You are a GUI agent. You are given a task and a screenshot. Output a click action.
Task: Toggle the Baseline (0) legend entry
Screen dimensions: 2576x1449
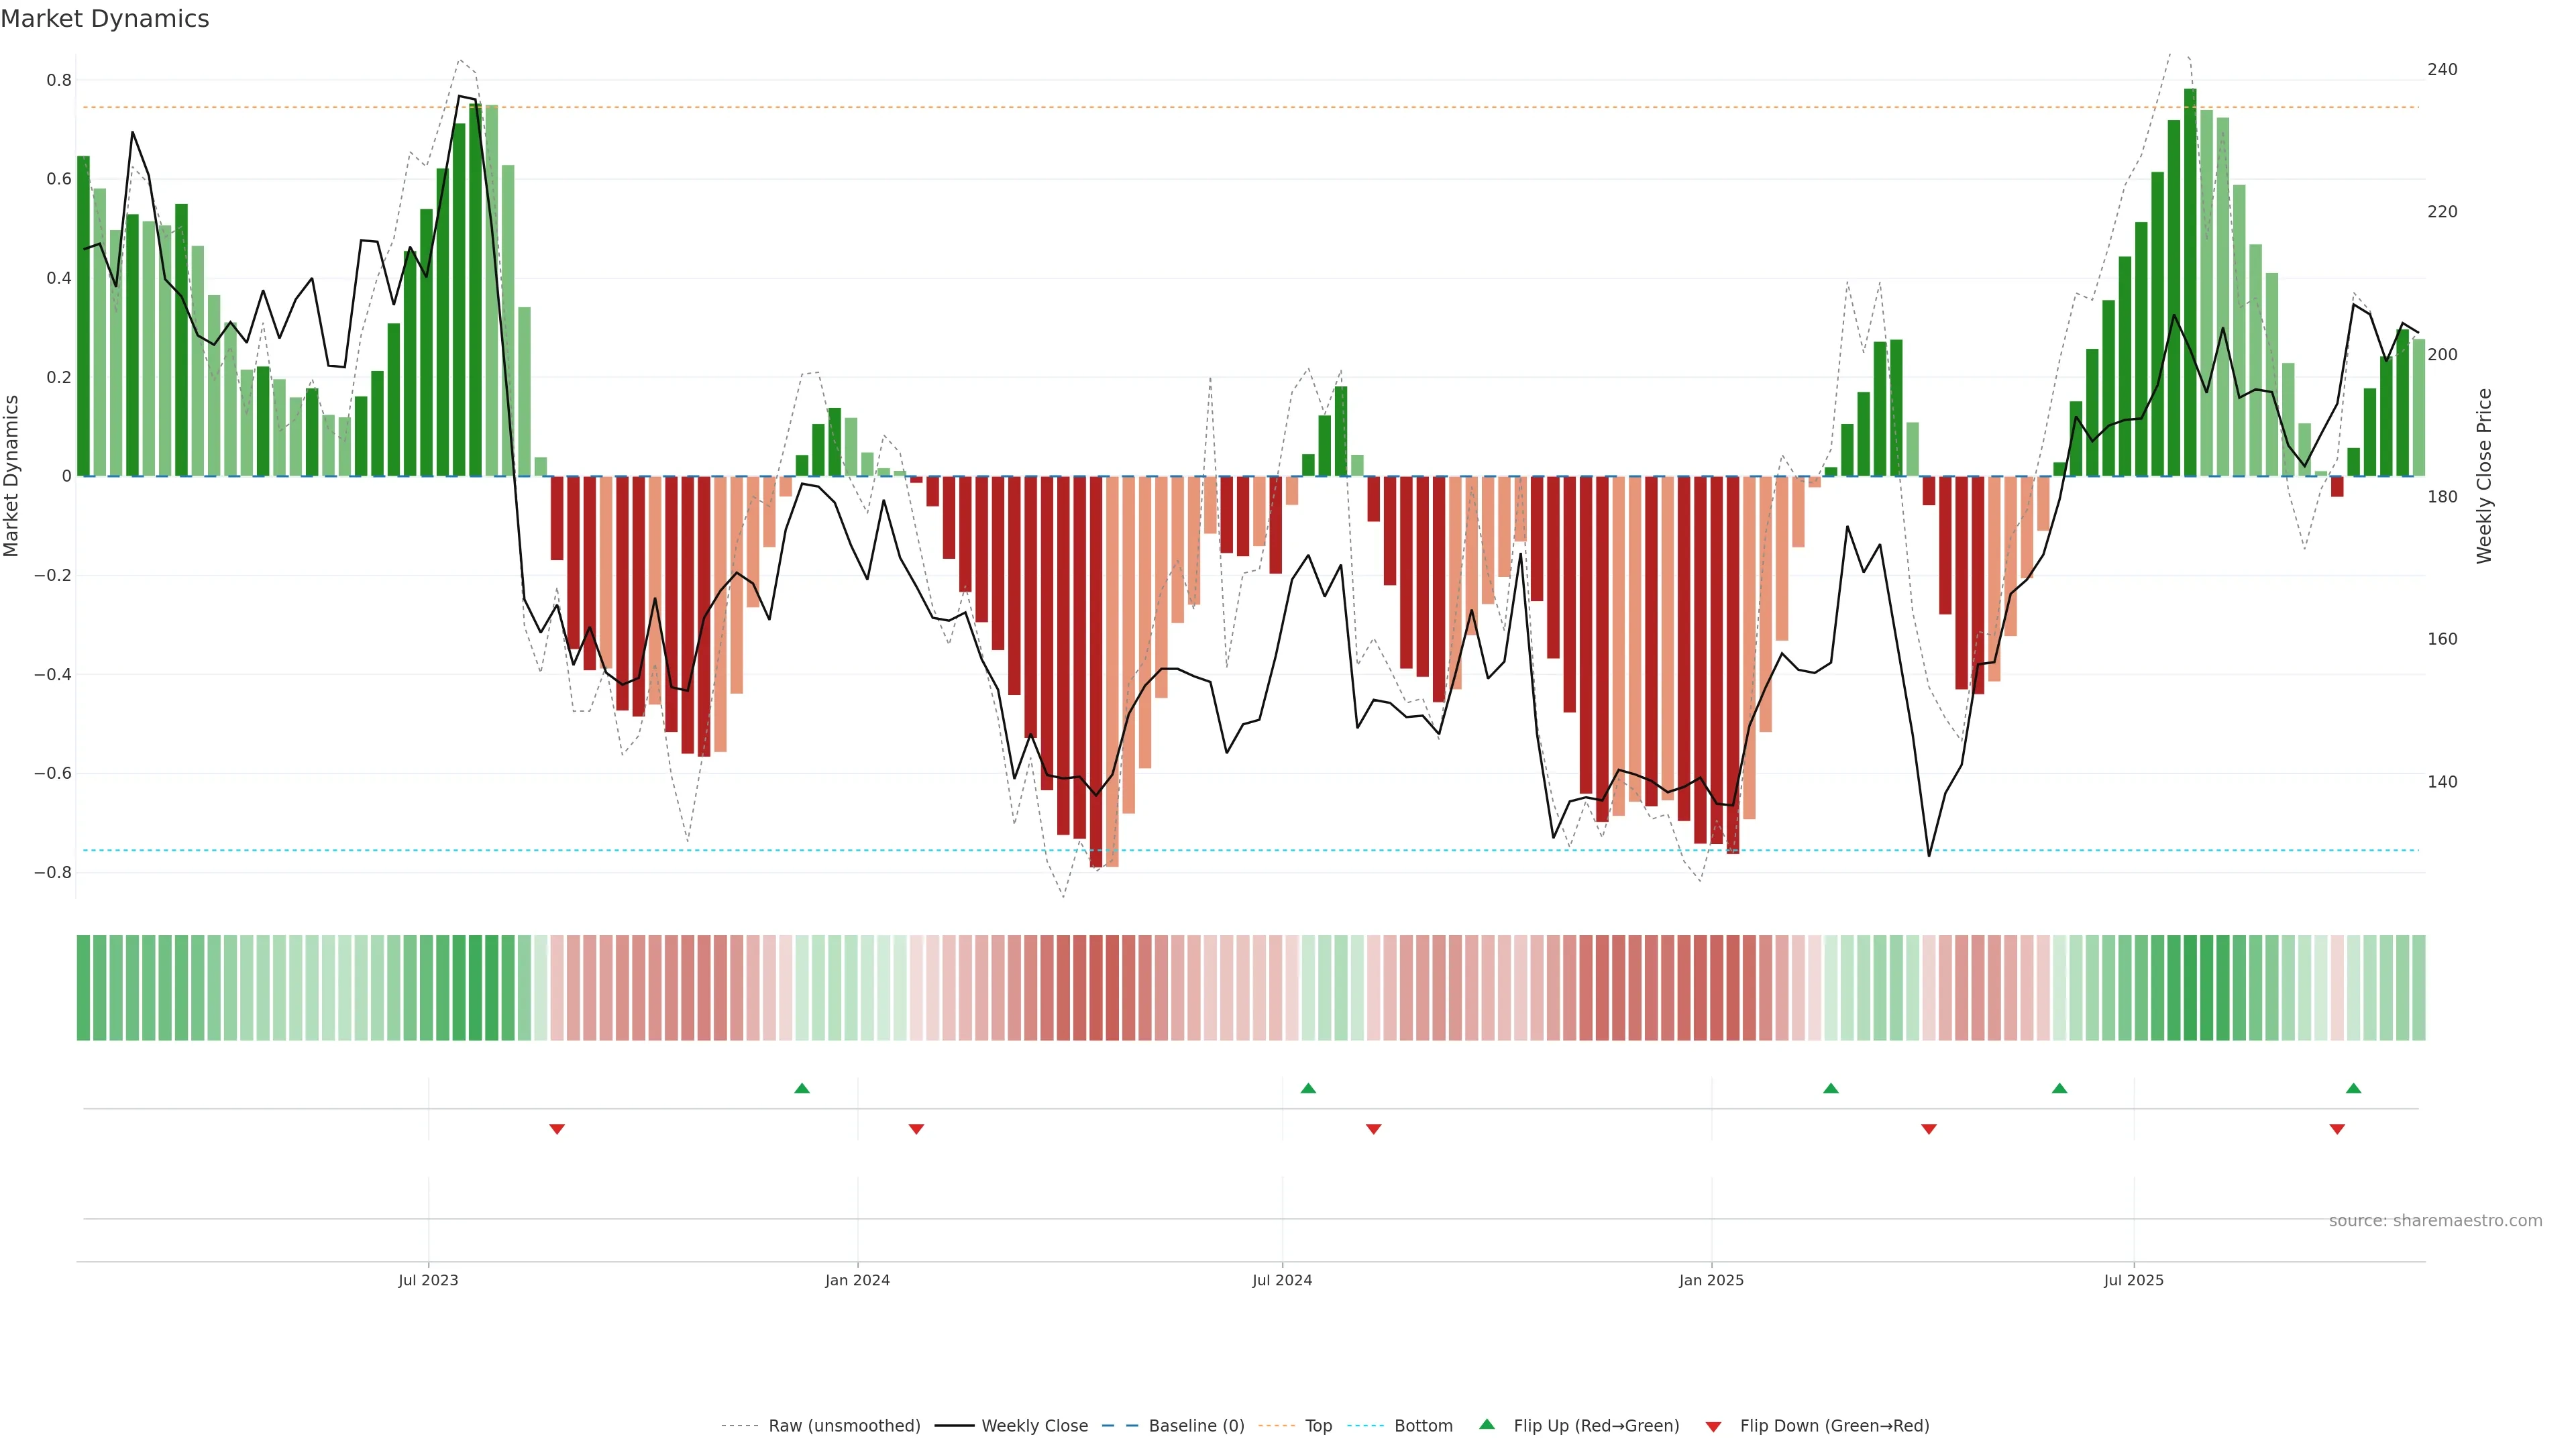click(1196, 1426)
